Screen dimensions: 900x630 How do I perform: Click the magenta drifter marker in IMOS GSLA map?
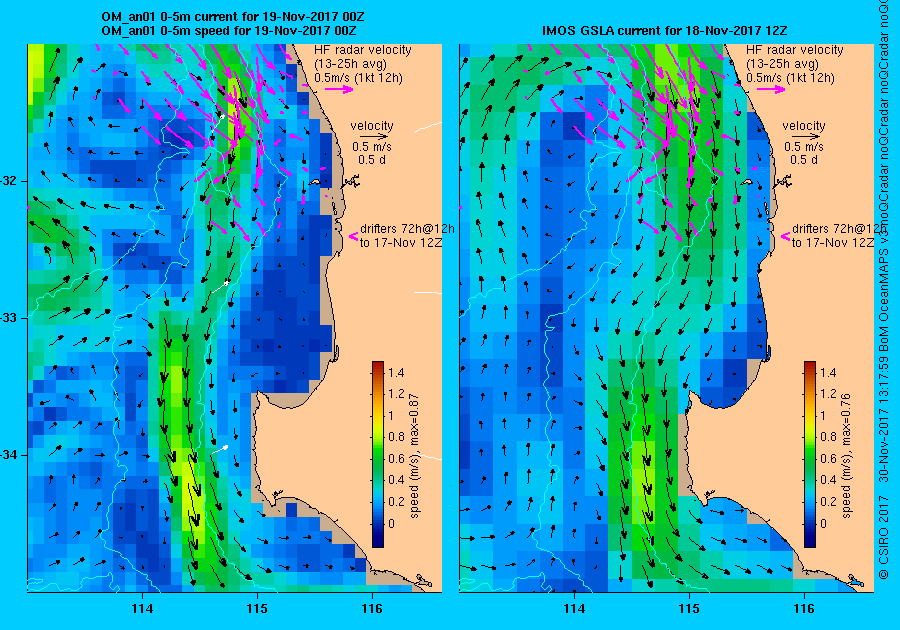click(786, 236)
